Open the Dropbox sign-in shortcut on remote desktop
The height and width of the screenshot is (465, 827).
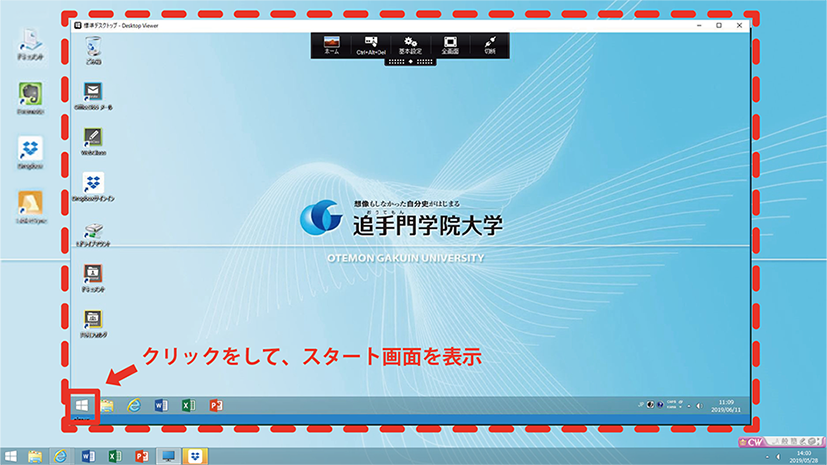point(93,184)
